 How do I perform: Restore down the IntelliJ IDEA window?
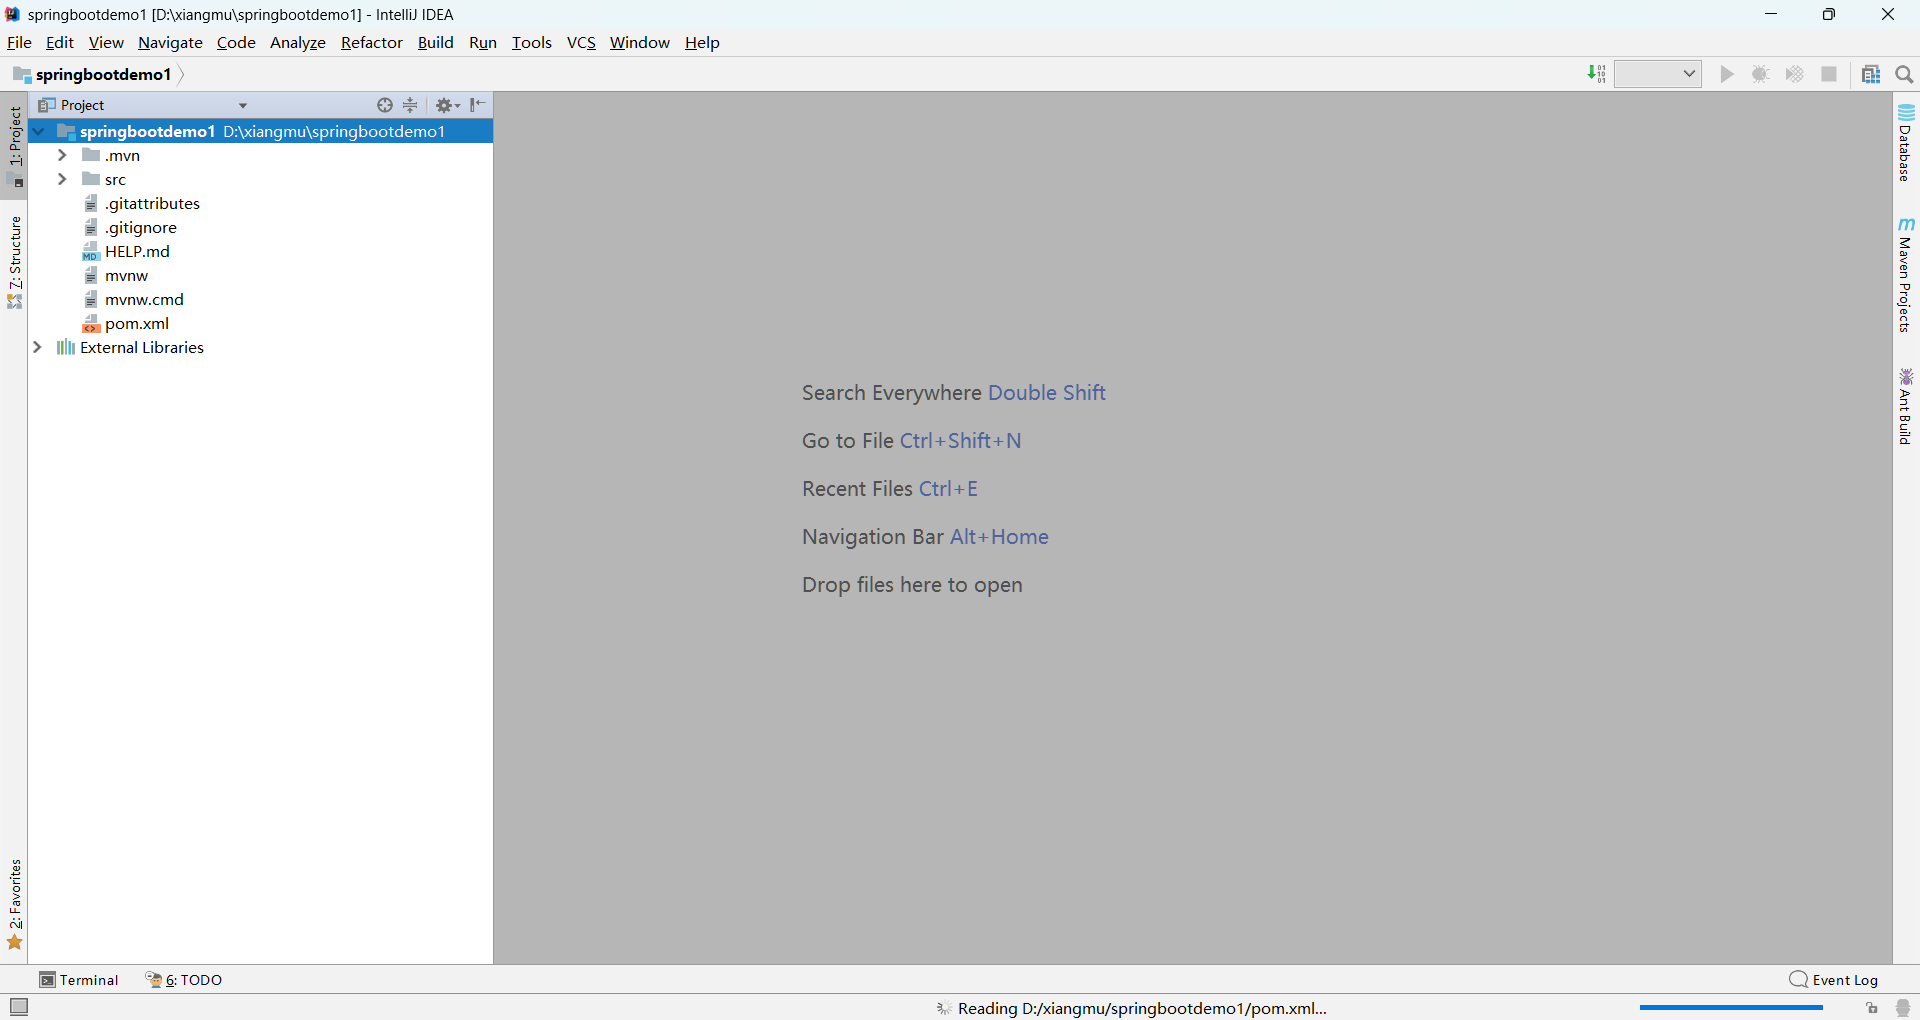click(1829, 14)
